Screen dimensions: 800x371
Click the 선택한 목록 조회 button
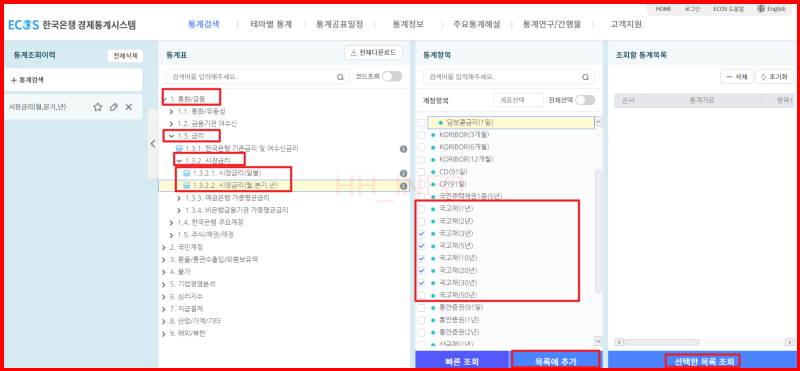coord(704,362)
